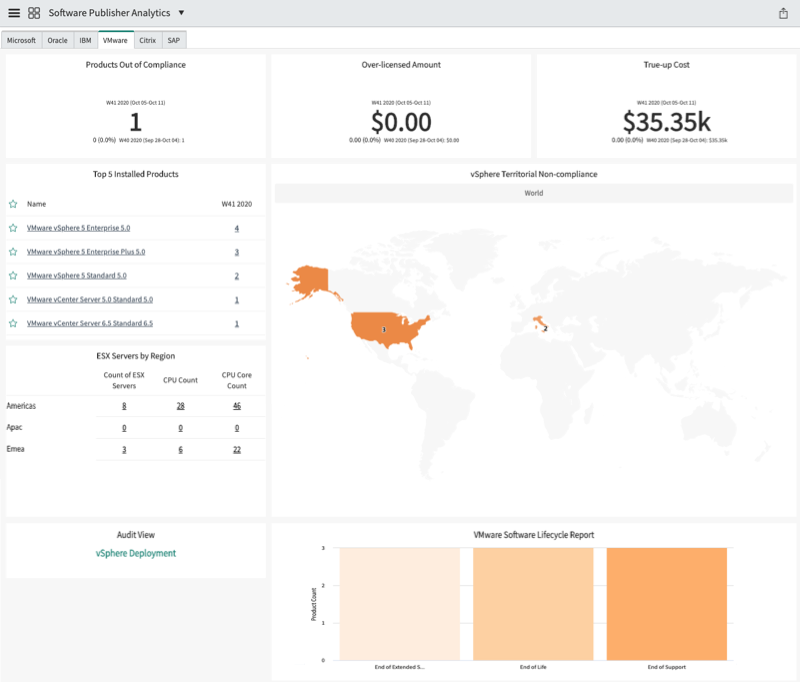The image size is (800, 682).
Task: Switch to the Microsoft tab
Action: tap(21, 40)
